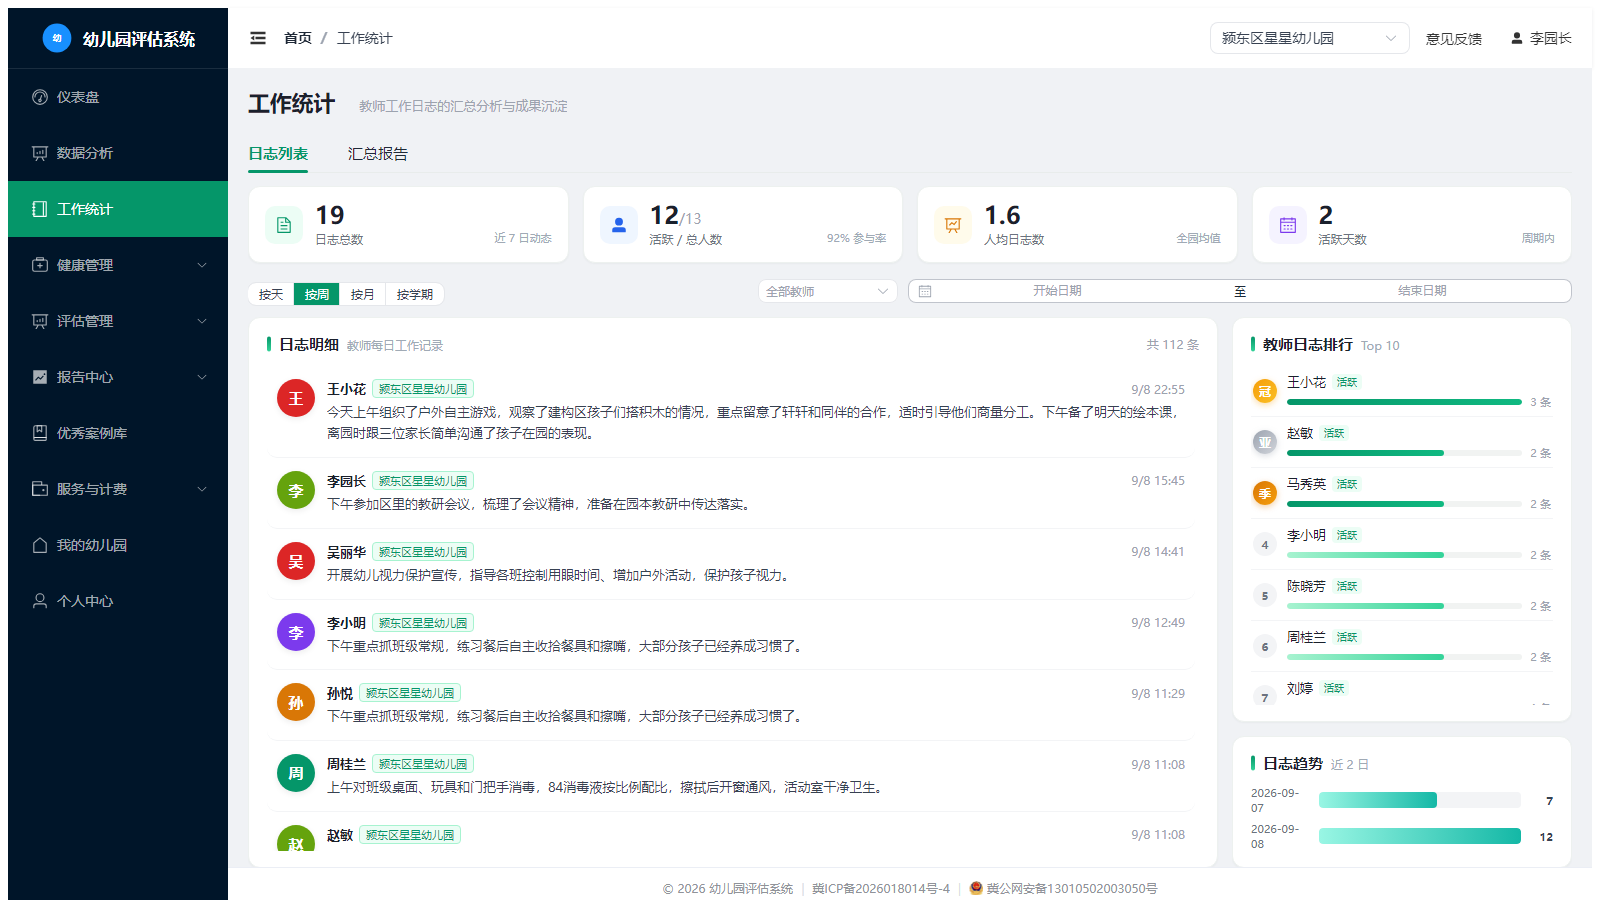Click the calendar icon in date range picker
1600x900 pixels.
pos(925,291)
